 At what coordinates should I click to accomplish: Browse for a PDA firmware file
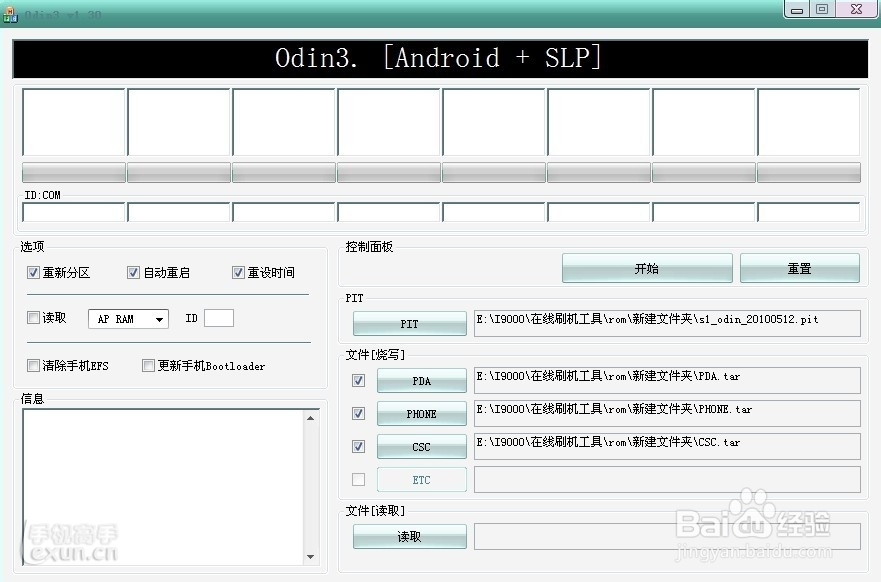point(421,380)
